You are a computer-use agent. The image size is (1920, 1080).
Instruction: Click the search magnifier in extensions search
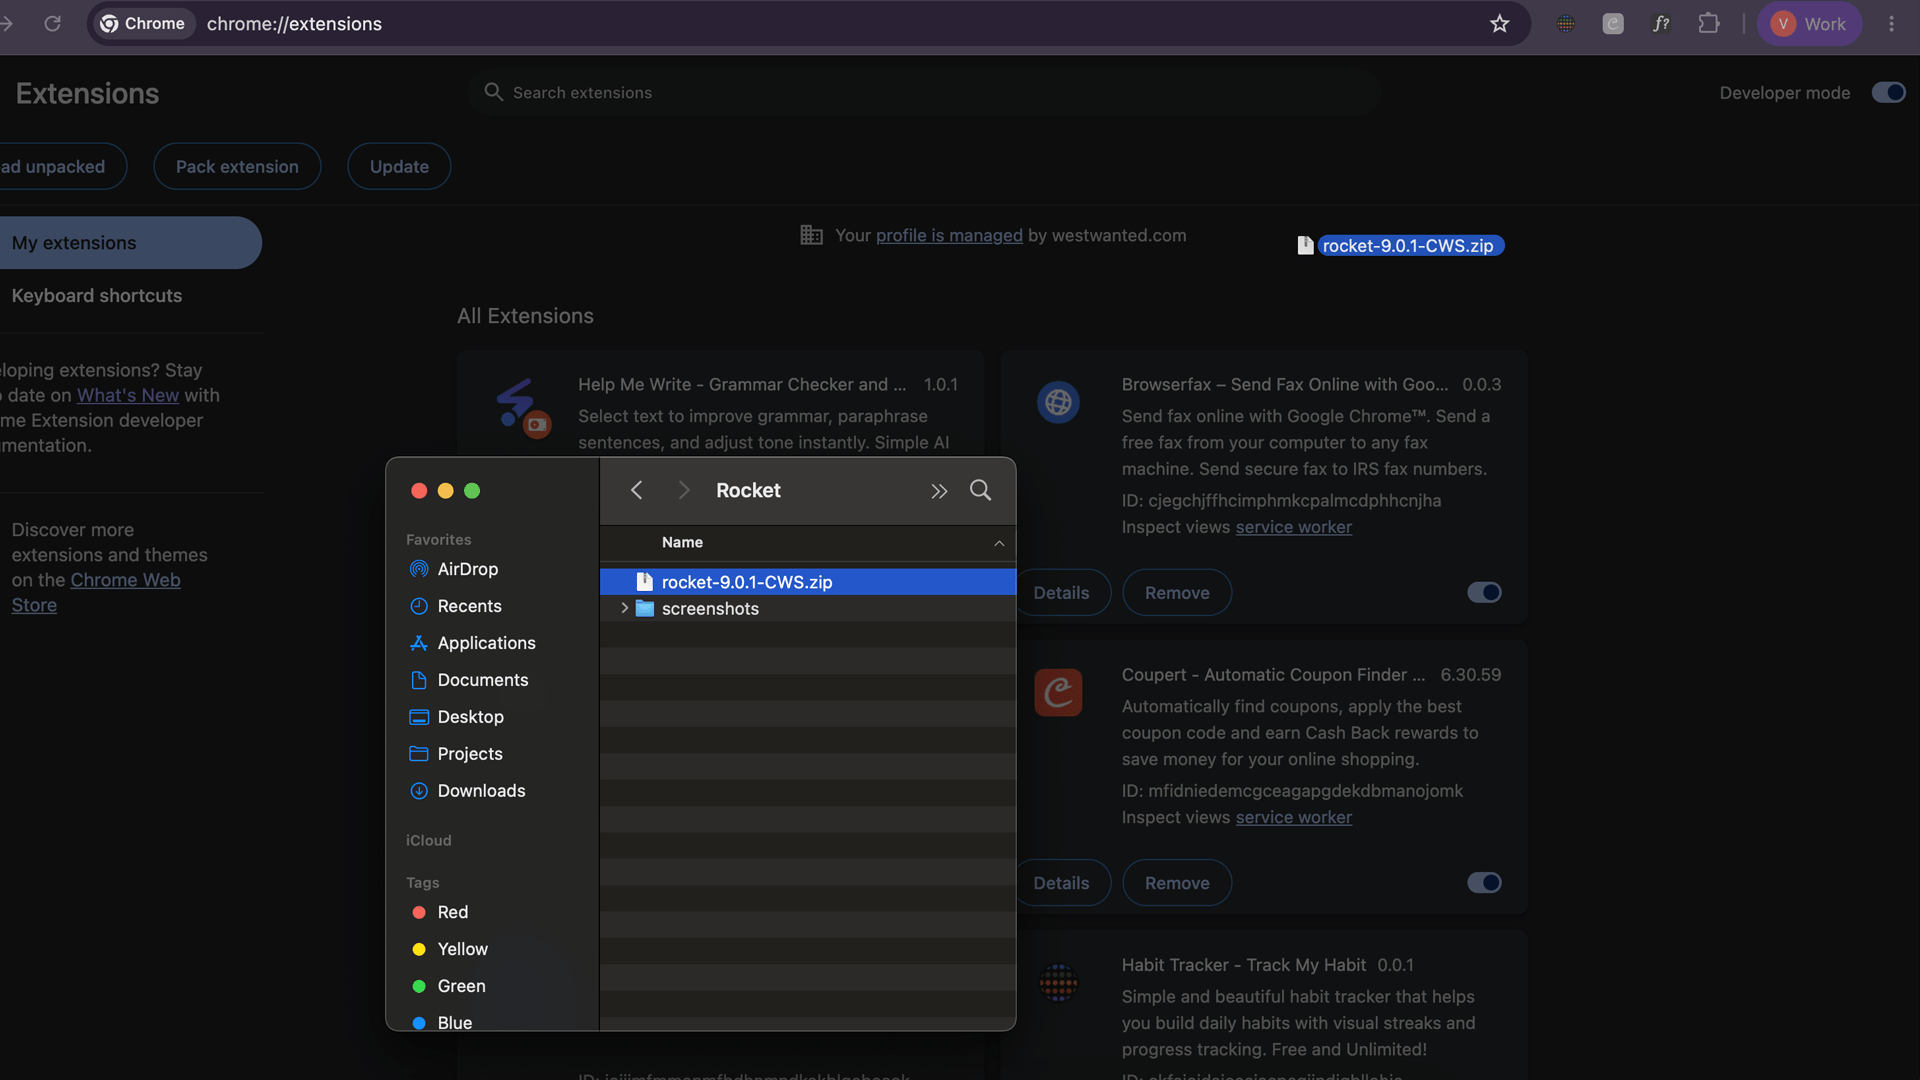coord(493,92)
